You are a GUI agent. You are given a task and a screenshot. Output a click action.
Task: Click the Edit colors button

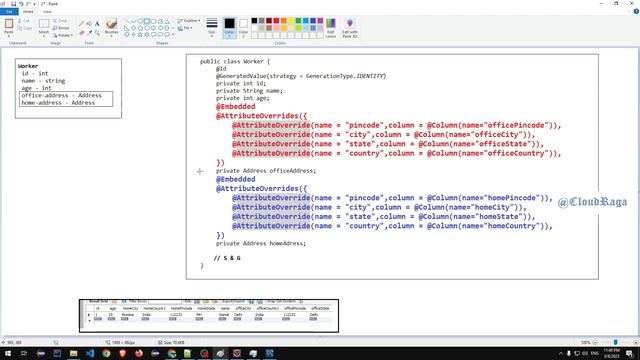coord(331,28)
